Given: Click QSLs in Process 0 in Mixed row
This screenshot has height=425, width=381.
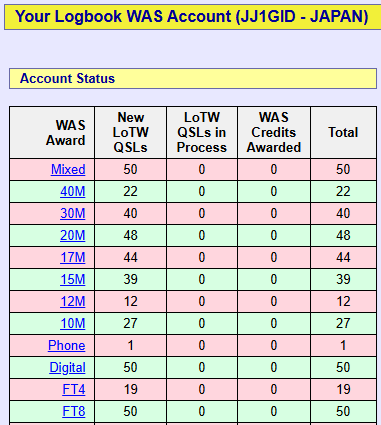Looking at the screenshot, I should coord(202,169).
